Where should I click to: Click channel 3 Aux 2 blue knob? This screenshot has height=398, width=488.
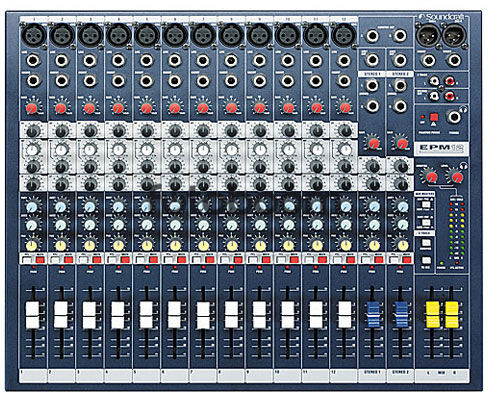[89, 226]
